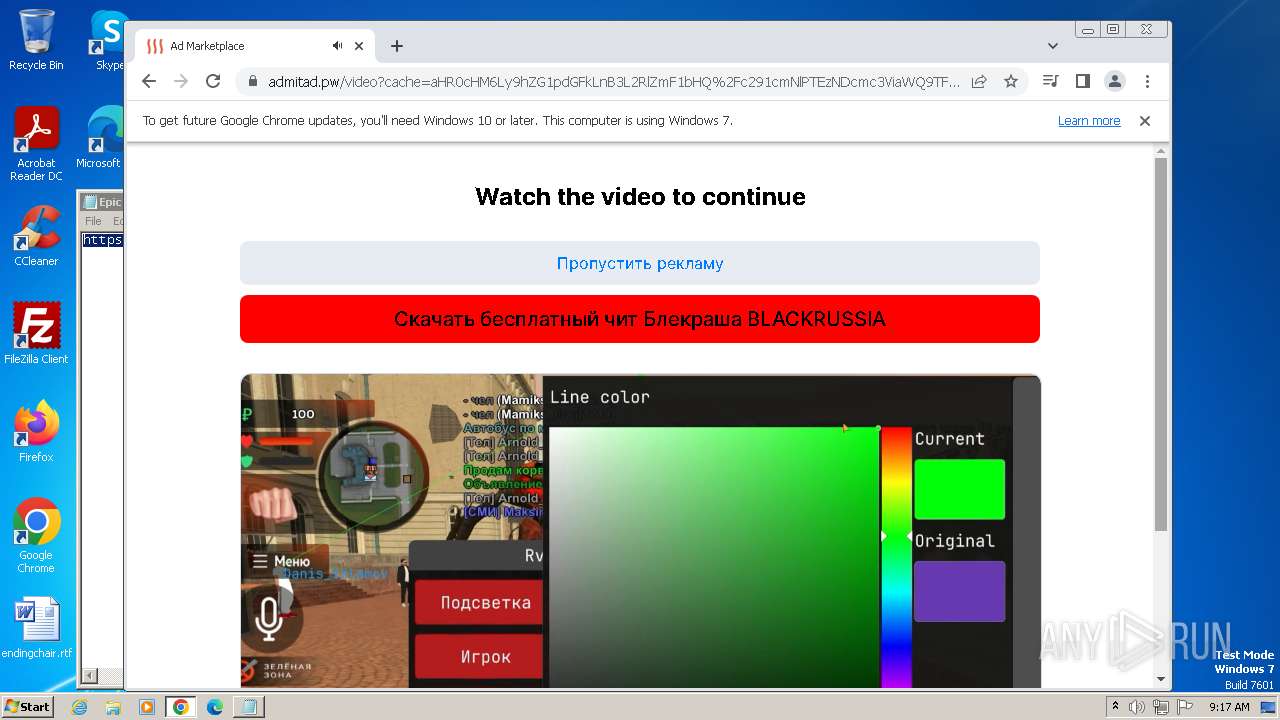
Task: Close the Ad Marketplace tab
Action: point(359,46)
